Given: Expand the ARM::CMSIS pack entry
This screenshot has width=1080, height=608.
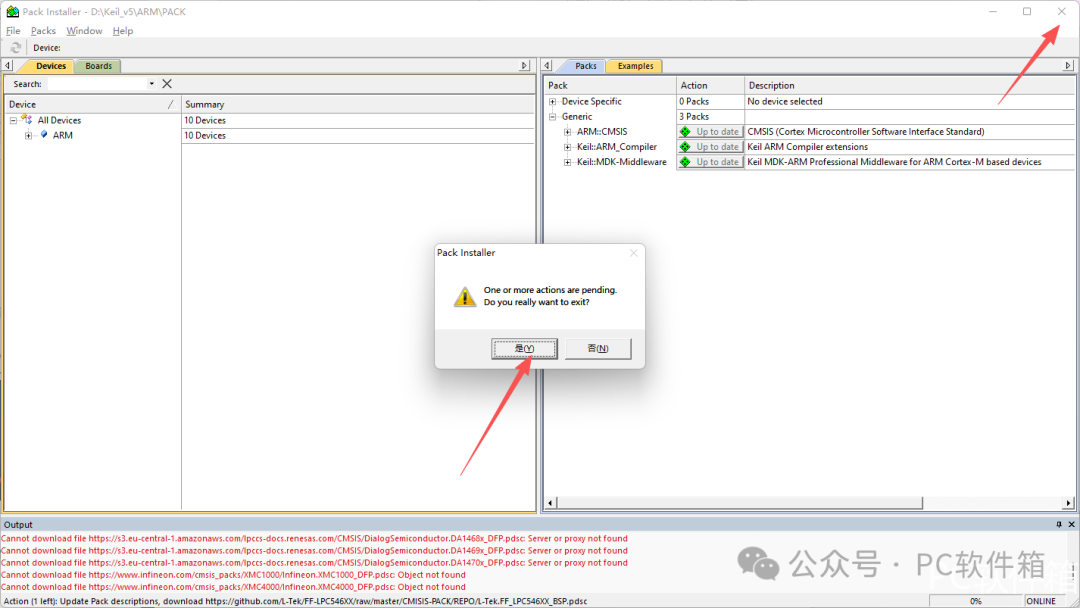Looking at the screenshot, I should [568, 132].
